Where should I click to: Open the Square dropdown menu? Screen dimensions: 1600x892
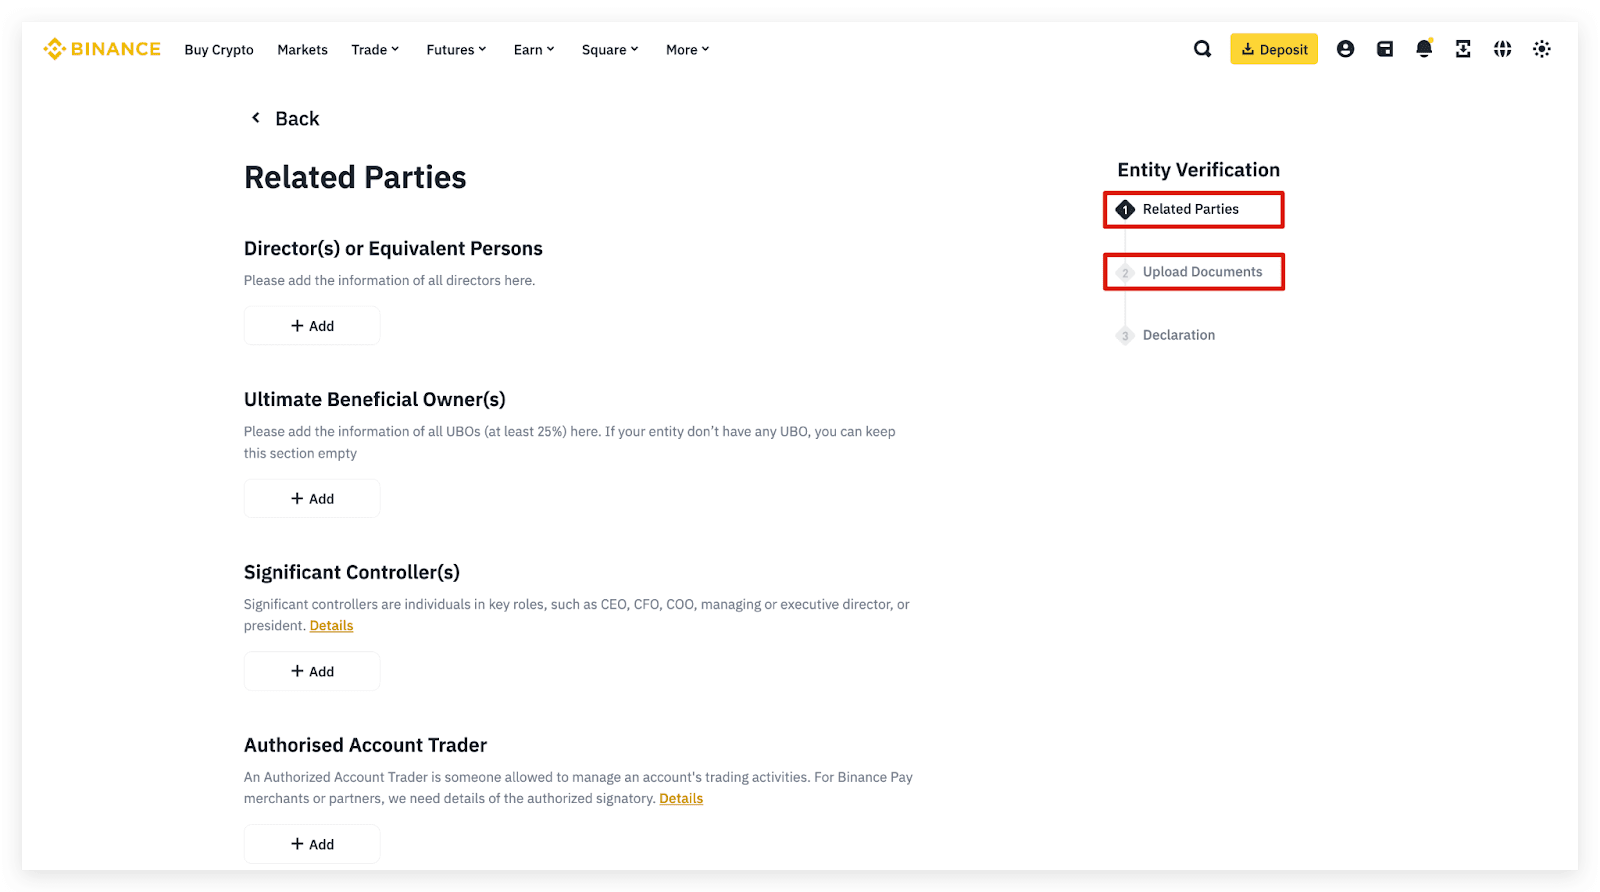pos(610,50)
